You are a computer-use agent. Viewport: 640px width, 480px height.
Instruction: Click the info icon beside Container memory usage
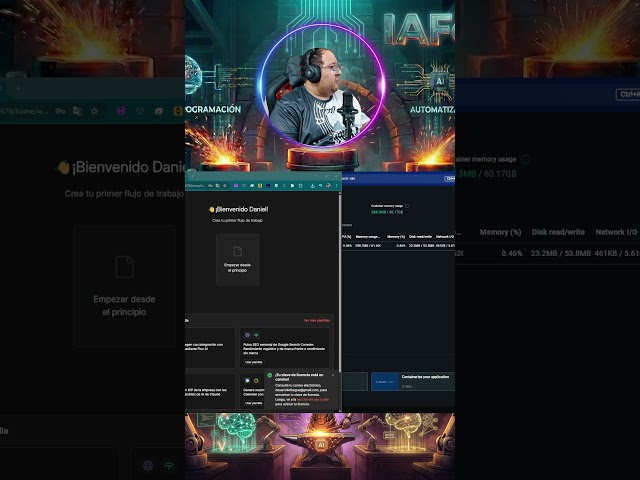407,206
